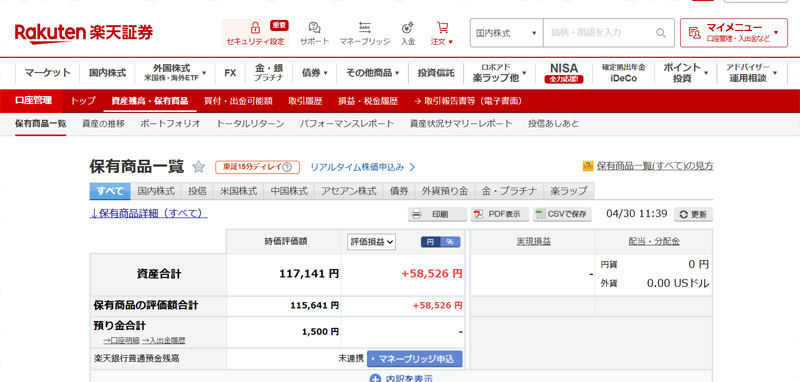Click the search magnifier icon
The image size is (800, 382).
(x=661, y=33)
